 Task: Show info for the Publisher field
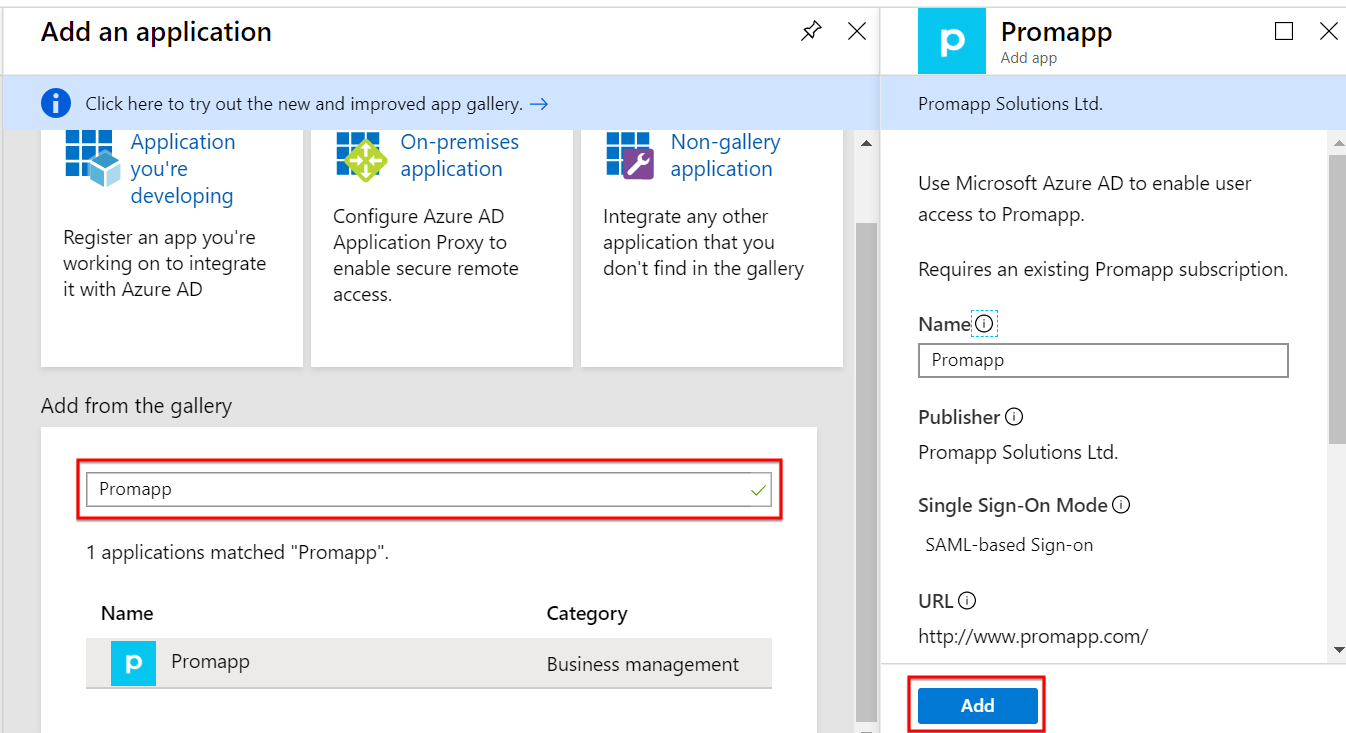click(1014, 417)
